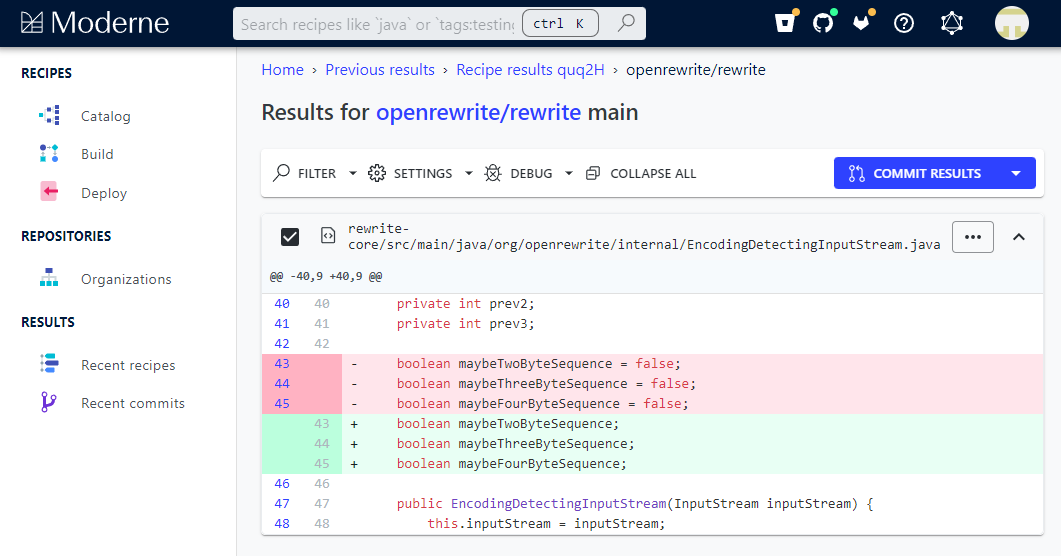Go to Recipe results quq2H breadcrumb
This screenshot has width=1061, height=556.
[x=530, y=70]
